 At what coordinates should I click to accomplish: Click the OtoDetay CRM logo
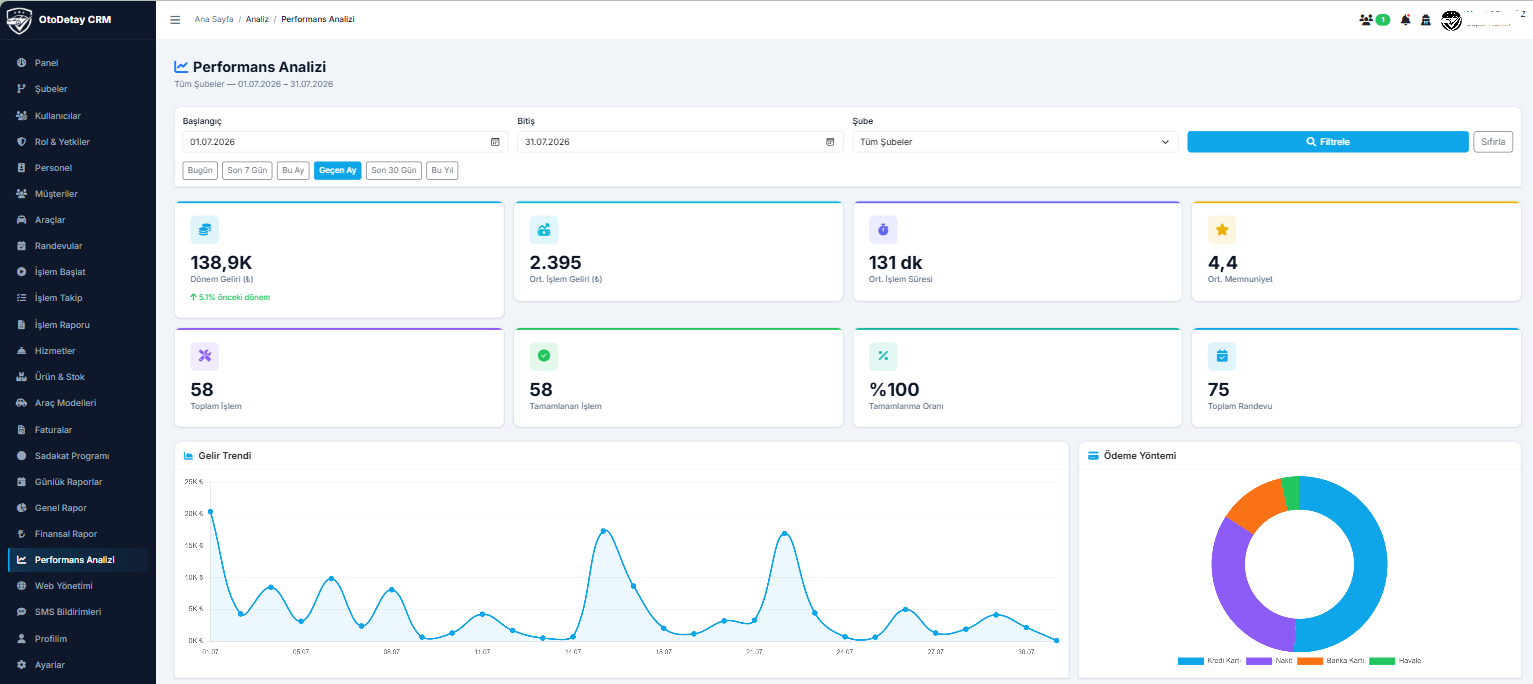click(20, 20)
